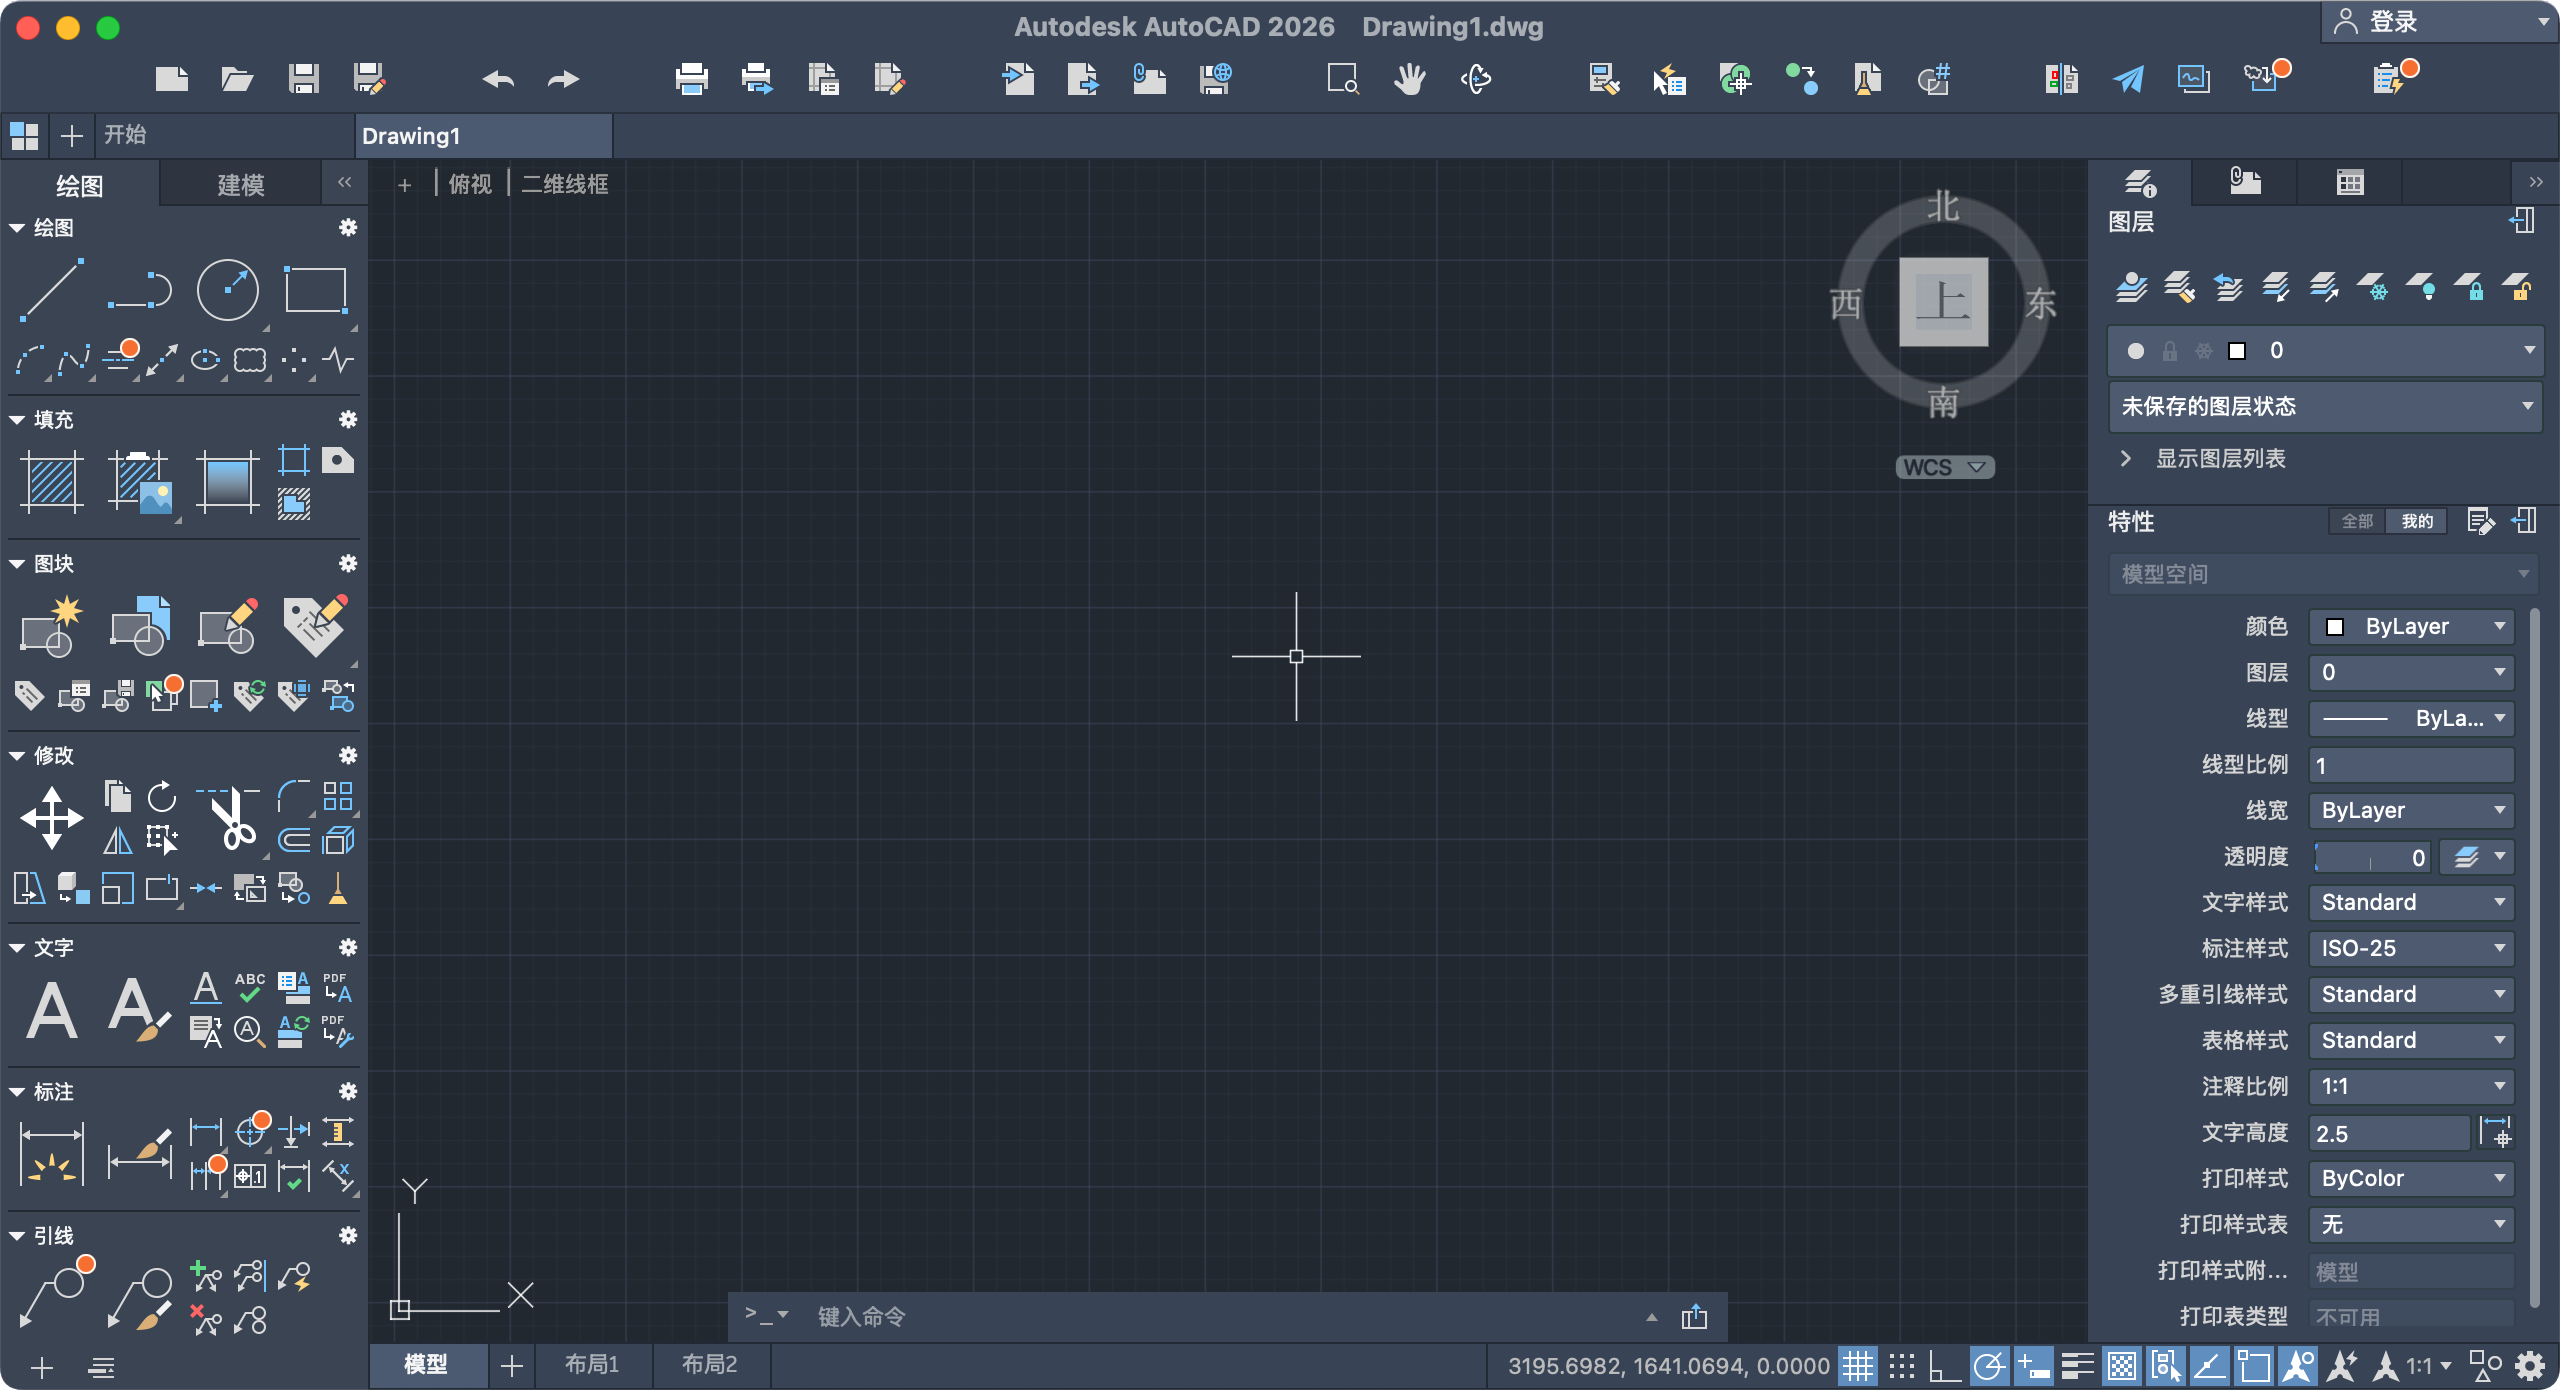This screenshot has width=2560, height=1390.
Task: Click the Trim scissors tool
Action: (x=232, y=820)
